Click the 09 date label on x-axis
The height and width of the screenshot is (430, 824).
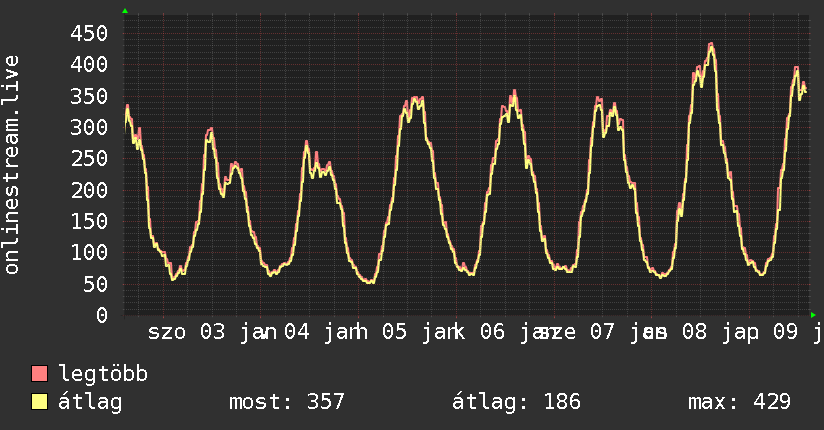786,332
